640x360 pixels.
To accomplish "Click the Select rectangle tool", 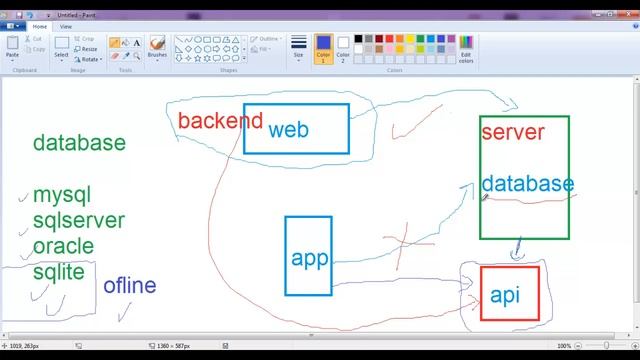I will pos(62,42).
